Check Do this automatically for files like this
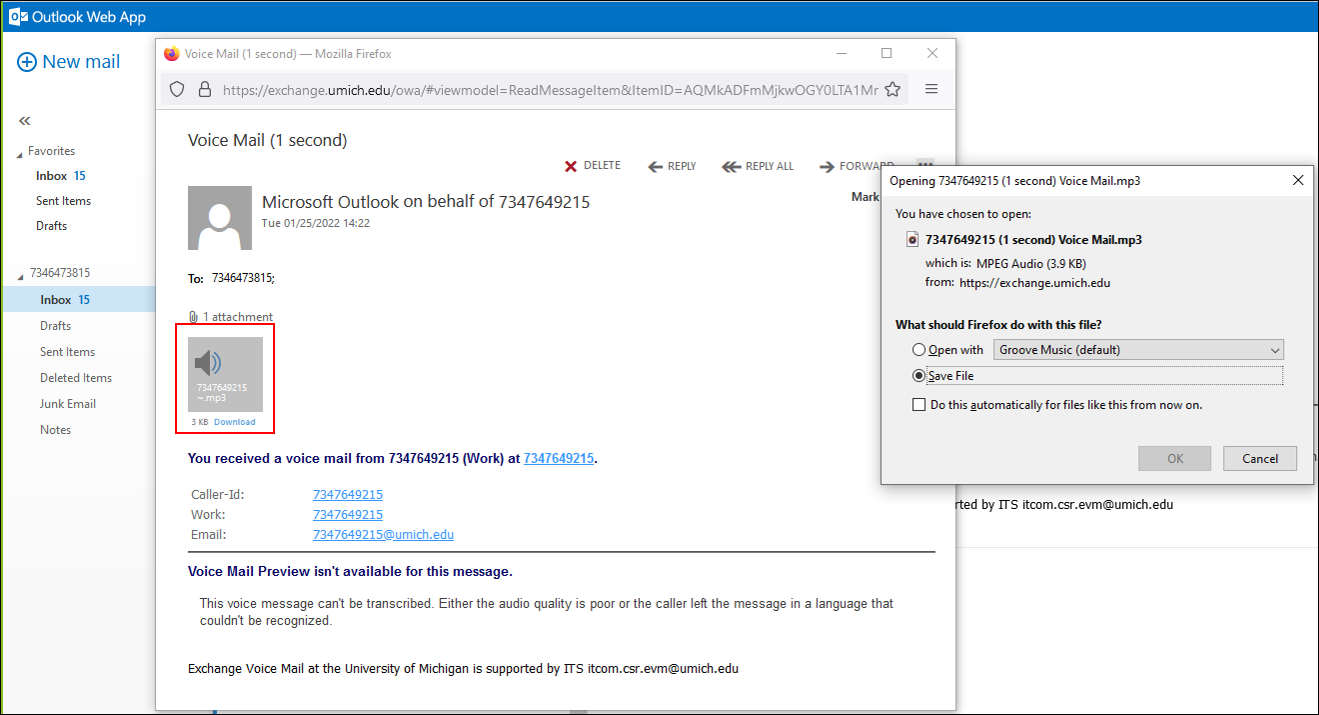This screenshot has width=1319, height=715. click(x=918, y=405)
